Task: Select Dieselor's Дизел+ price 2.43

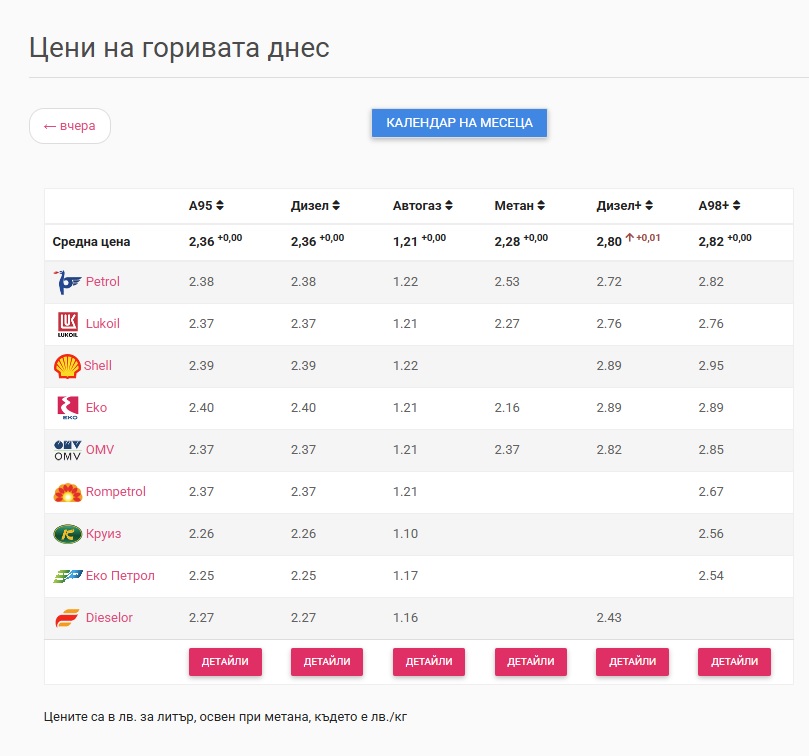Action: 609,618
